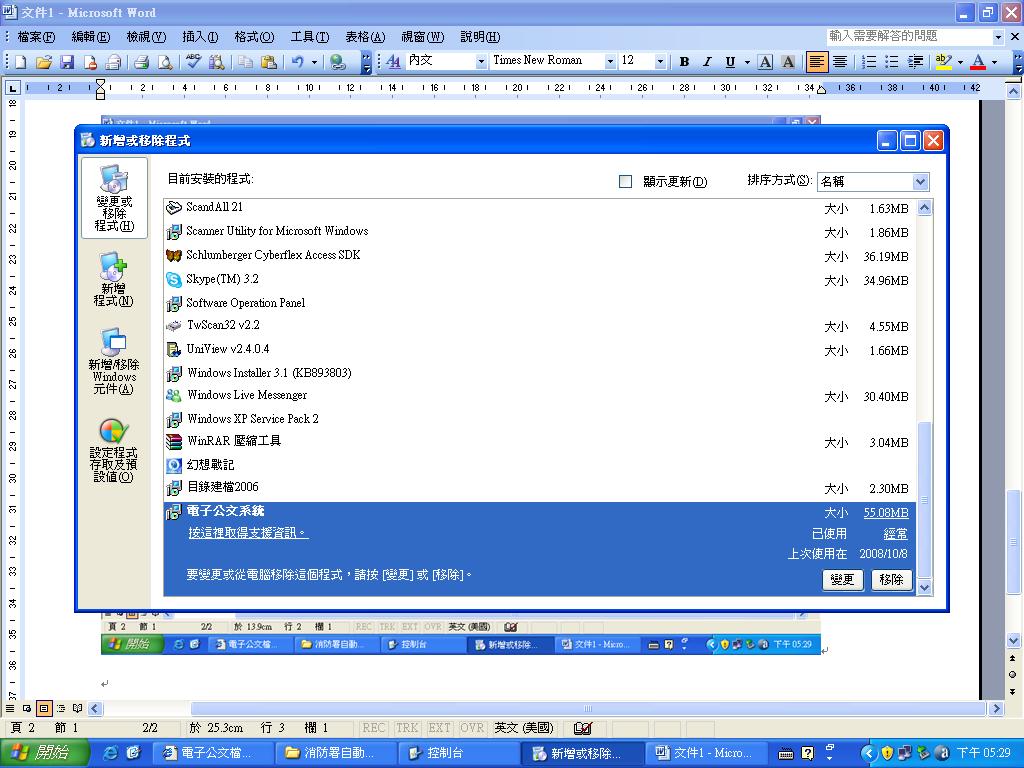Open the font size 12 dropdown

click(x=660, y=62)
